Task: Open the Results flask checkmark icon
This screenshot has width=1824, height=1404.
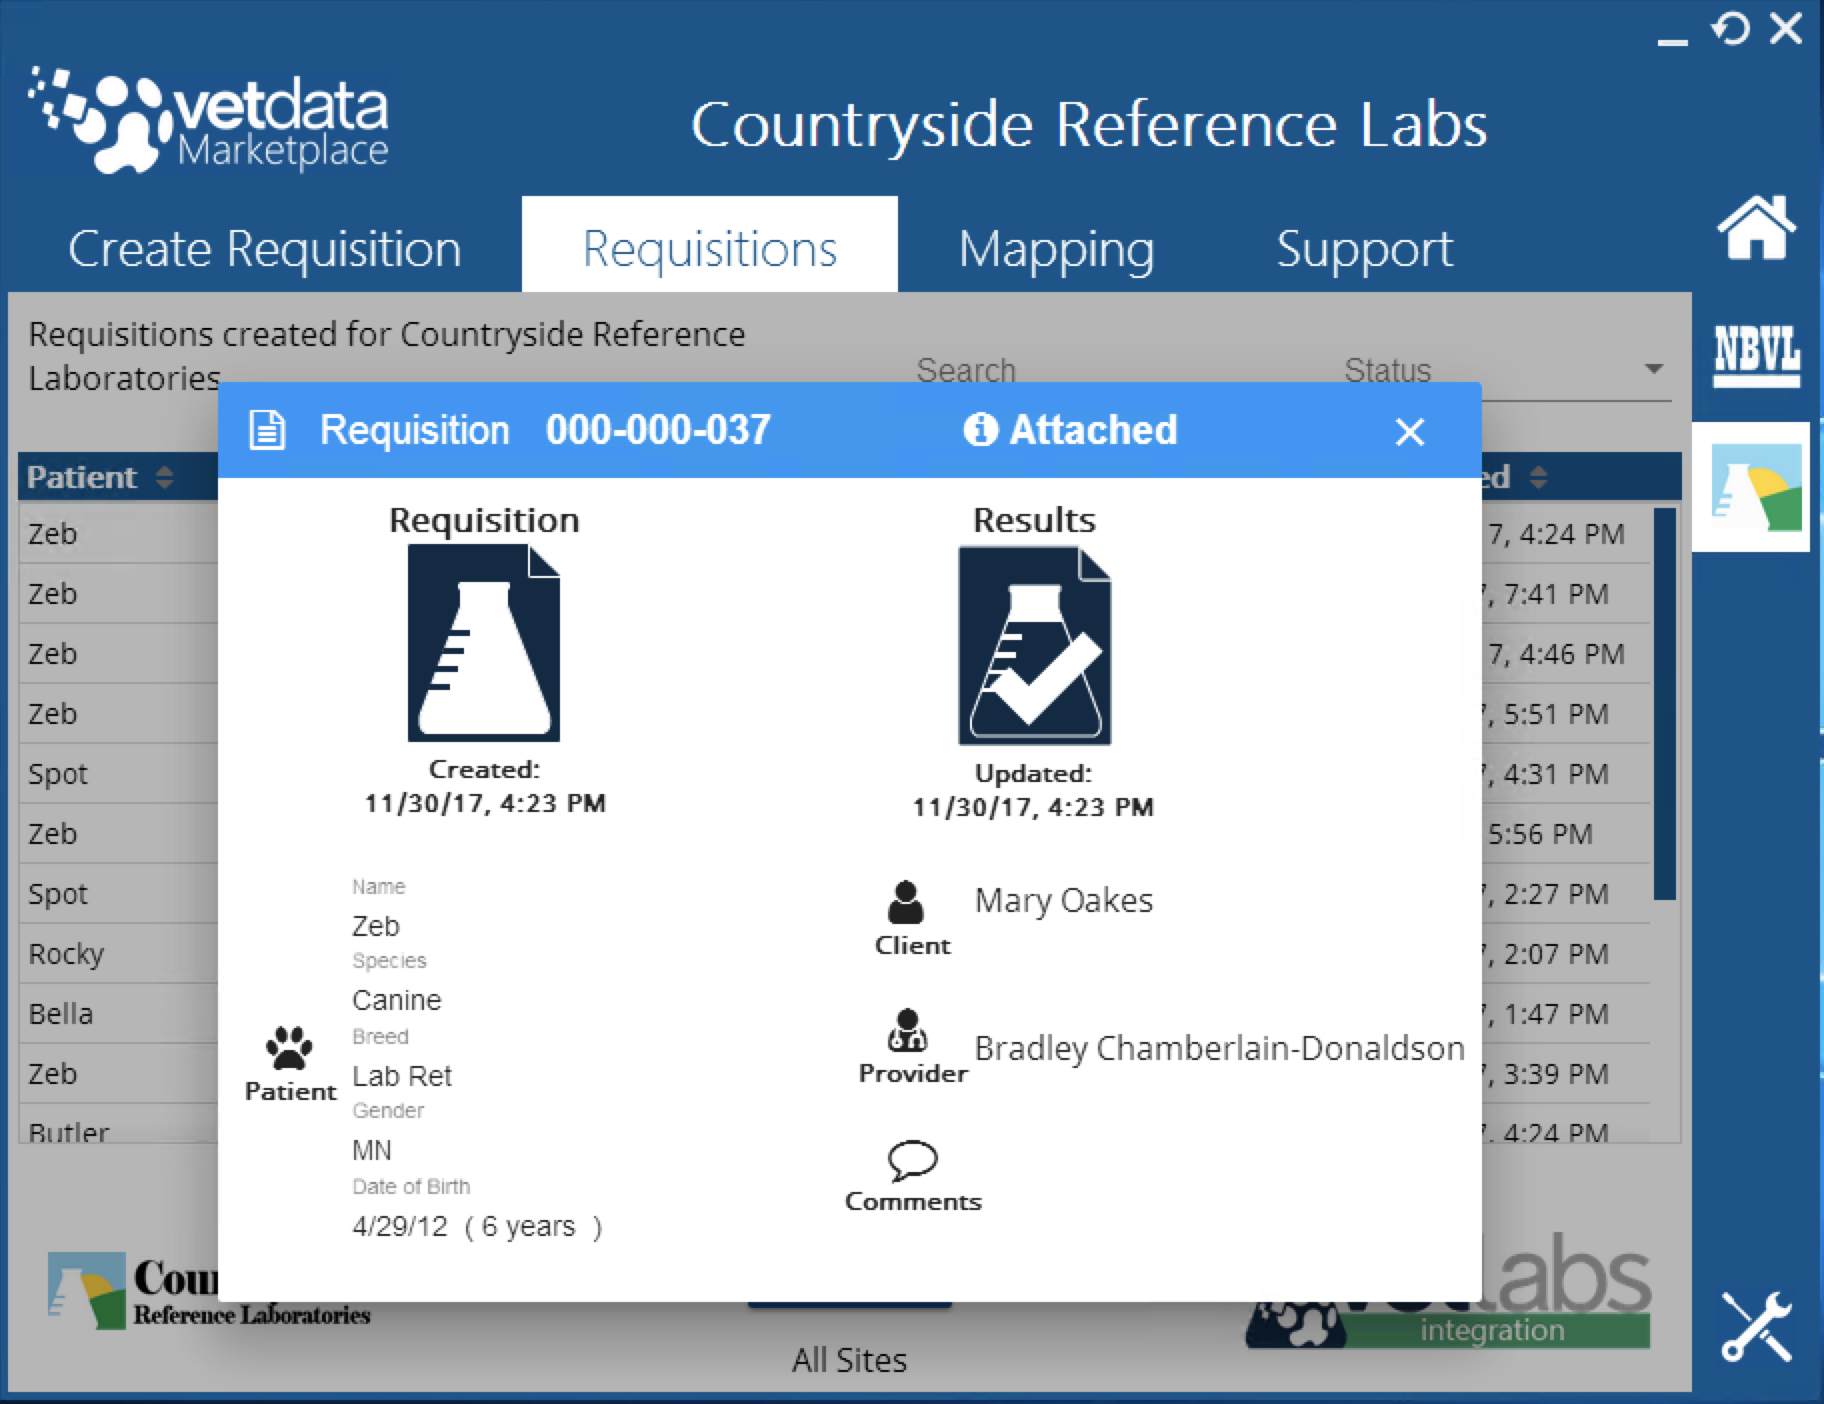Action: tap(1035, 645)
